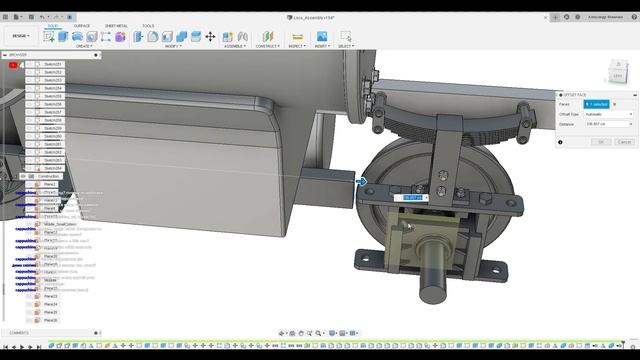
Task: Expand the INSPECT dropdown menu
Action: point(297,46)
